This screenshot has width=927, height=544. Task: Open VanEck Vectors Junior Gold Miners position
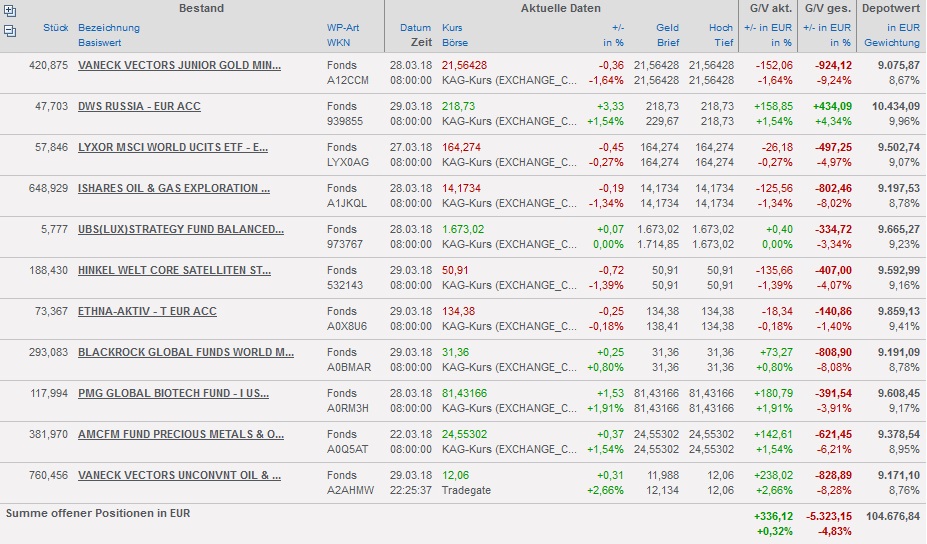click(179, 65)
